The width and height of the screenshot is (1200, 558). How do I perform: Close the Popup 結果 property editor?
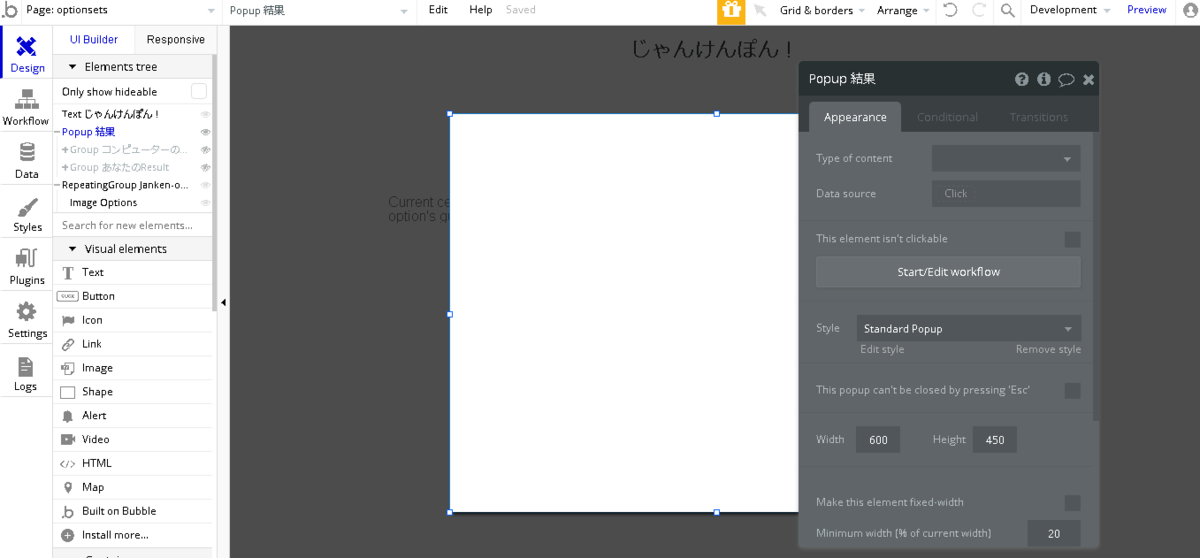(1088, 79)
